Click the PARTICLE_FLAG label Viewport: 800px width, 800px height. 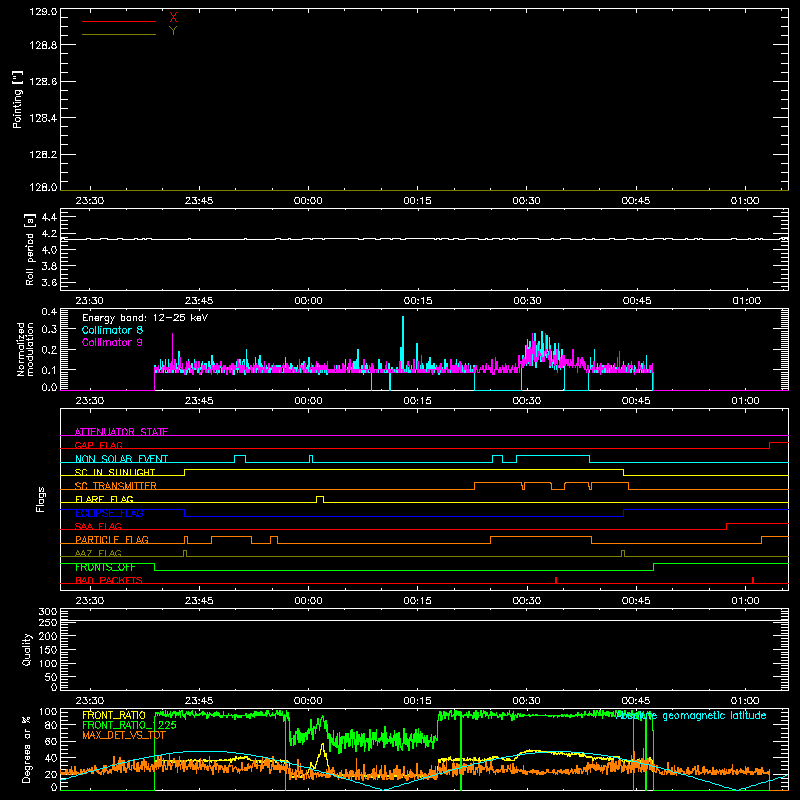click(112, 539)
